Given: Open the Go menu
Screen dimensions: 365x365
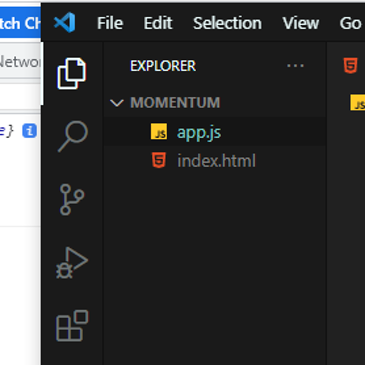Looking at the screenshot, I should point(350,23).
